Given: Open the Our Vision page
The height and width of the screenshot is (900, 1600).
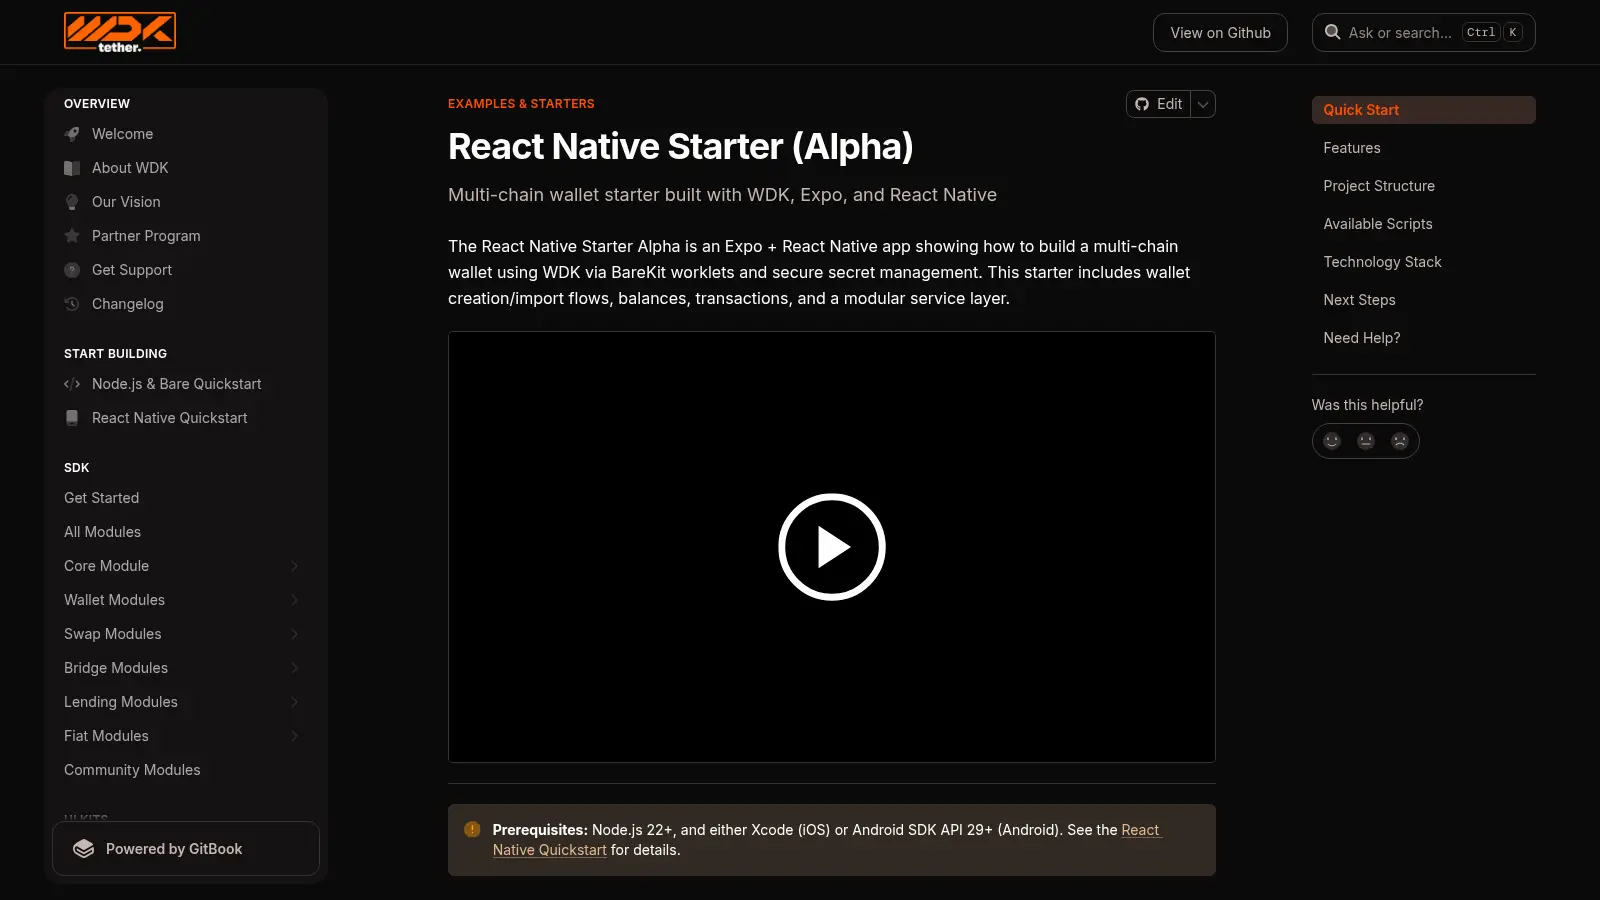Looking at the screenshot, I should 182,202.
